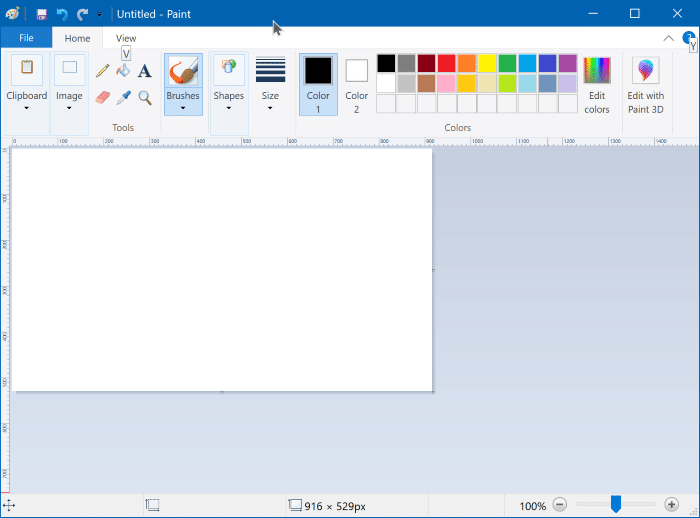This screenshot has width=700, height=518.
Task: Open Edit colors dialog
Action: [597, 85]
